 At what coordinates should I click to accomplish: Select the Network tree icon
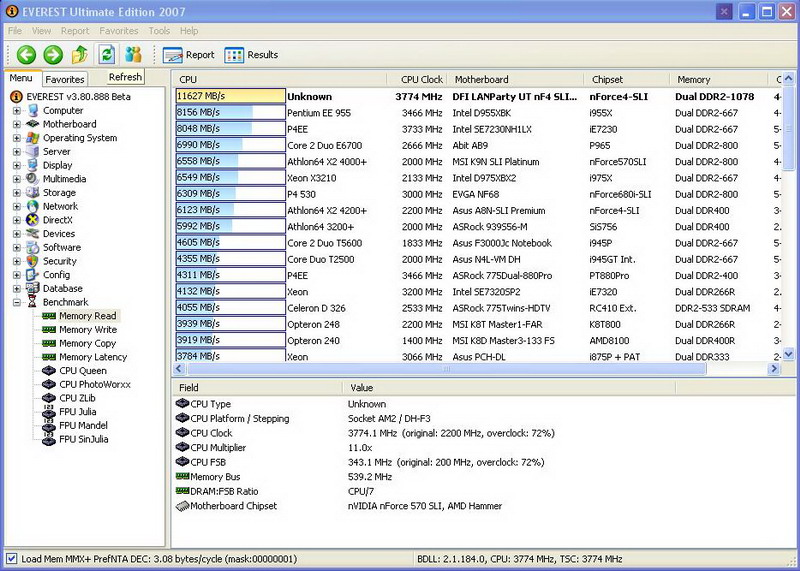point(33,206)
